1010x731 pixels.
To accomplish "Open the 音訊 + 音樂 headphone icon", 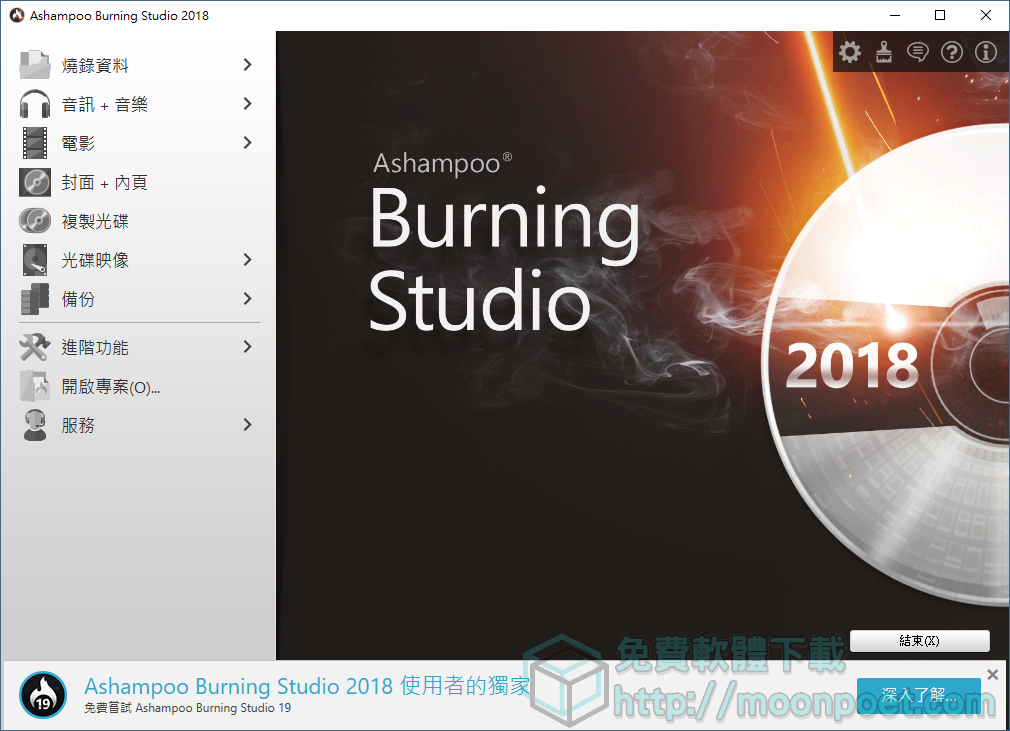I will 33,103.
